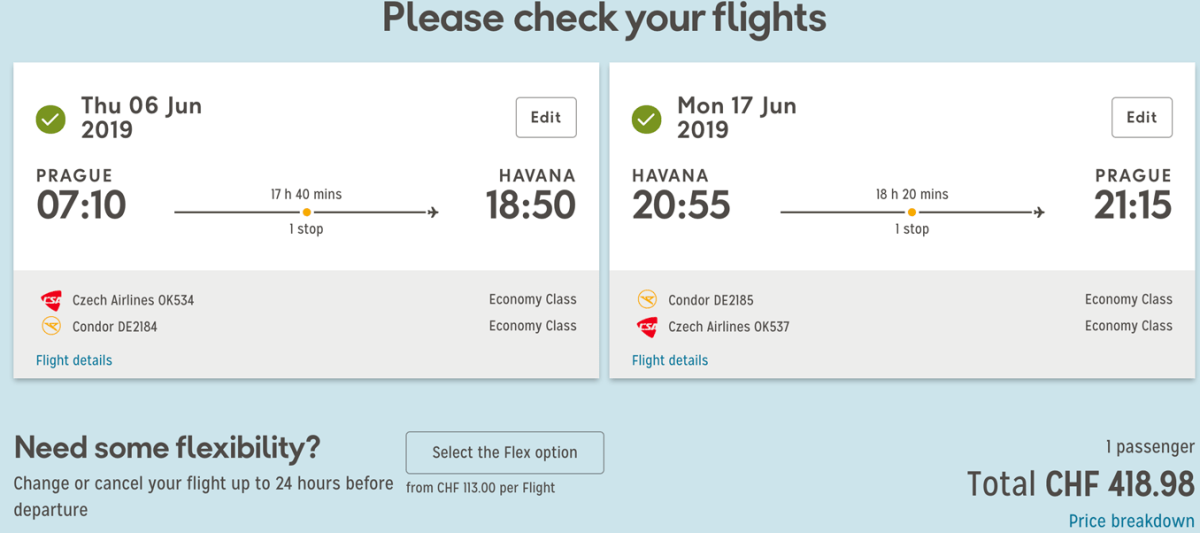
Task: Click the return 18 h 20 mins duration
Action: [x=912, y=194]
